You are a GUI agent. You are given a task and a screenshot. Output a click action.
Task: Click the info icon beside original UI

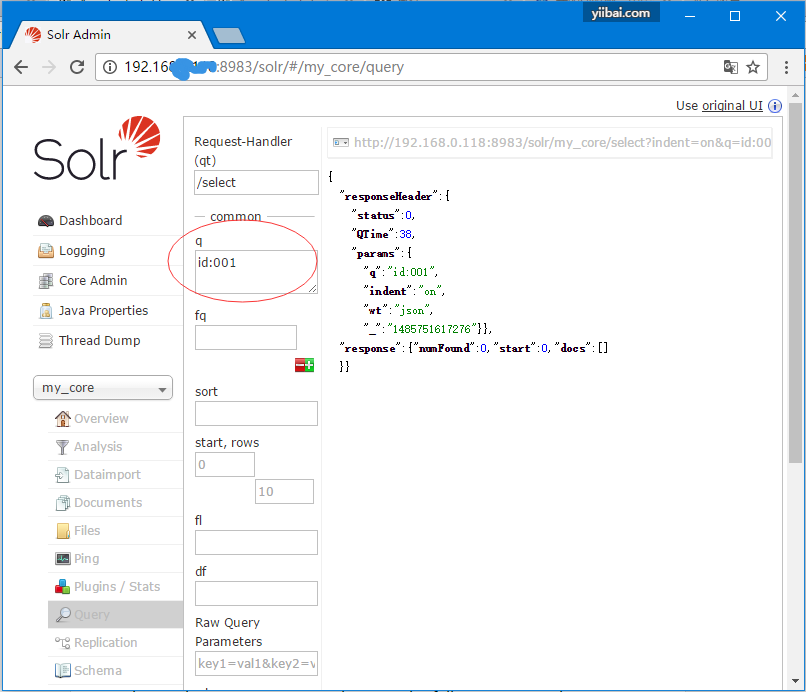[775, 106]
